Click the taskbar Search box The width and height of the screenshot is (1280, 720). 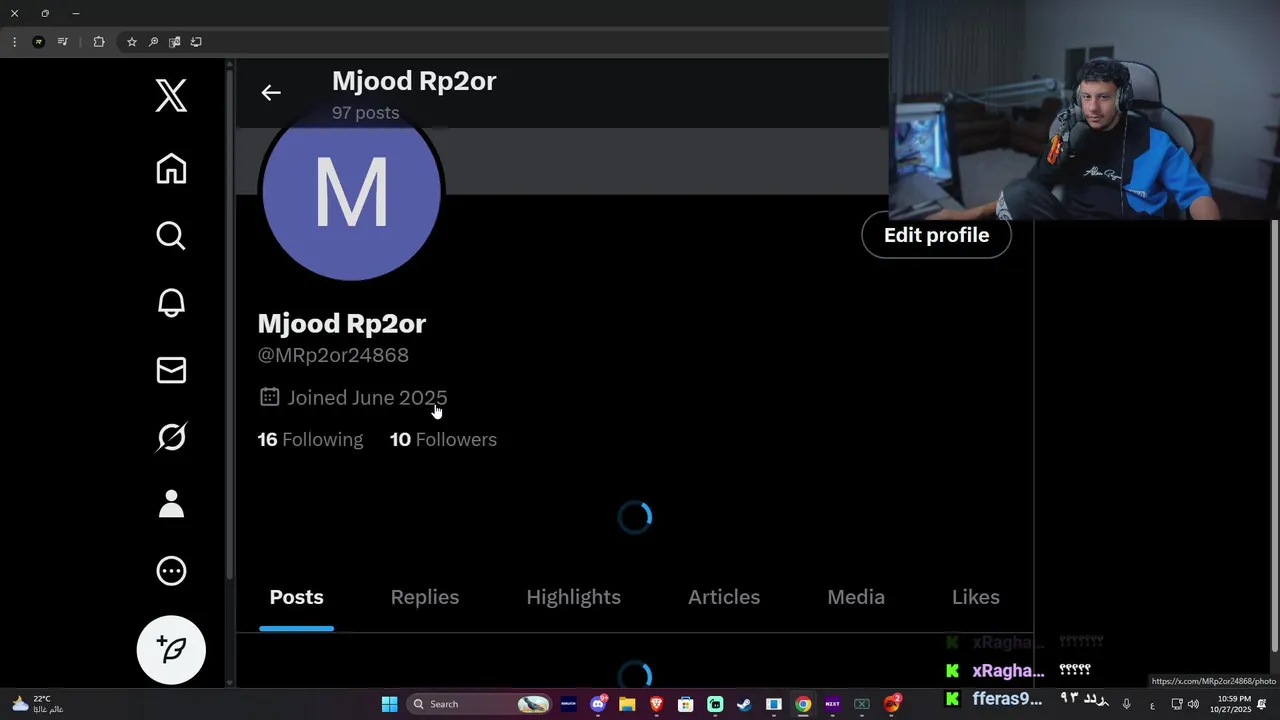[x=481, y=704]
